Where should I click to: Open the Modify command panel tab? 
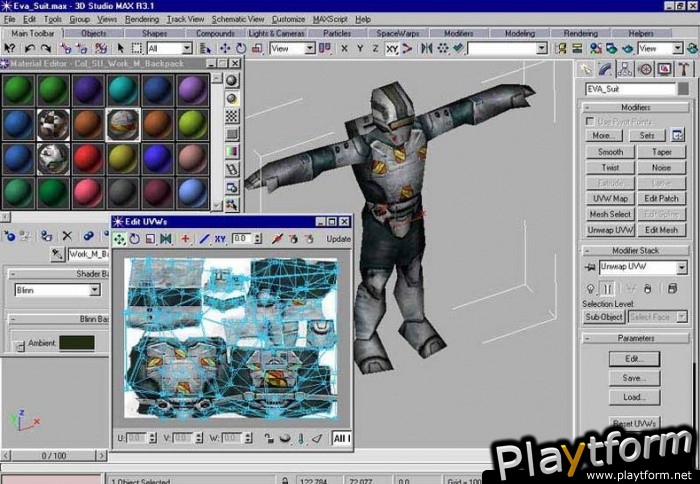605,69
